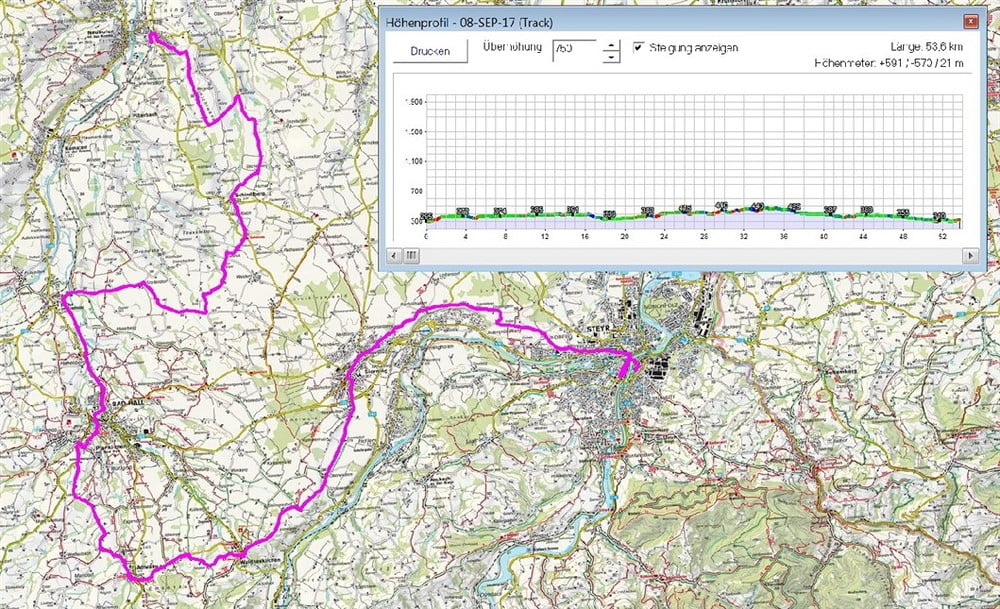Viewport: 1000px width, 609px height.
Task: Click the Drucken print button
Action: click(x=431, y=51)
